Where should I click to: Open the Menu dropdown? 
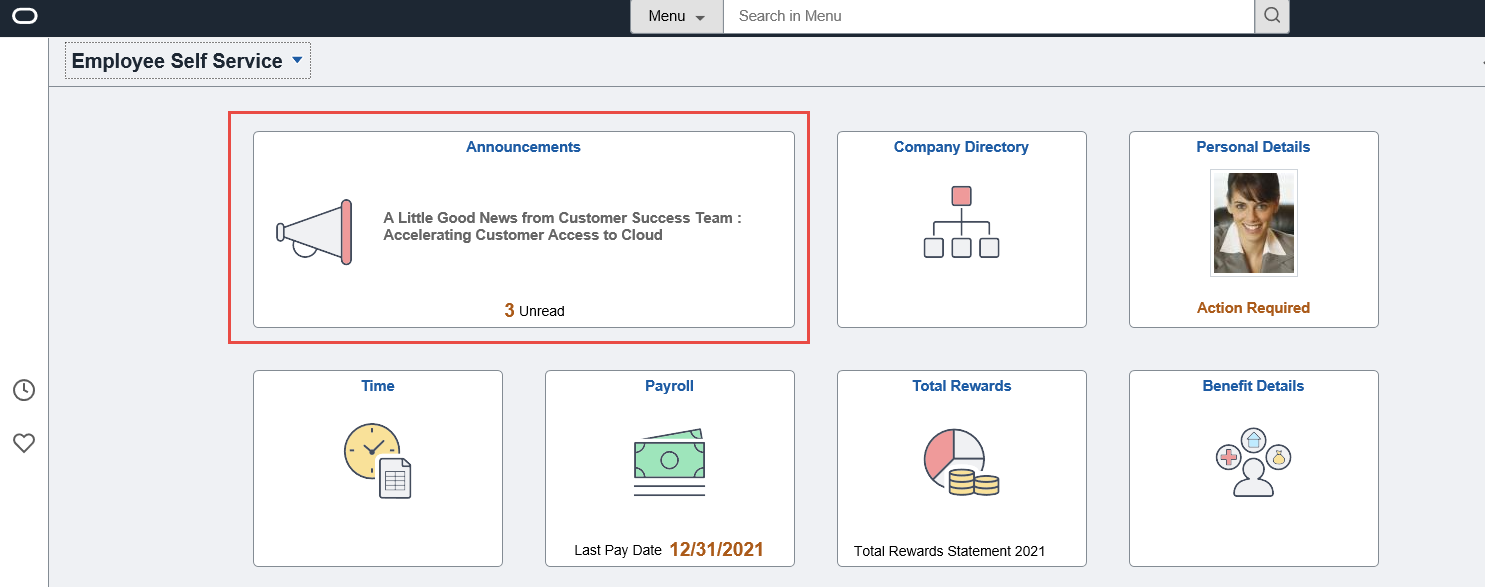(x=676, y=16)
